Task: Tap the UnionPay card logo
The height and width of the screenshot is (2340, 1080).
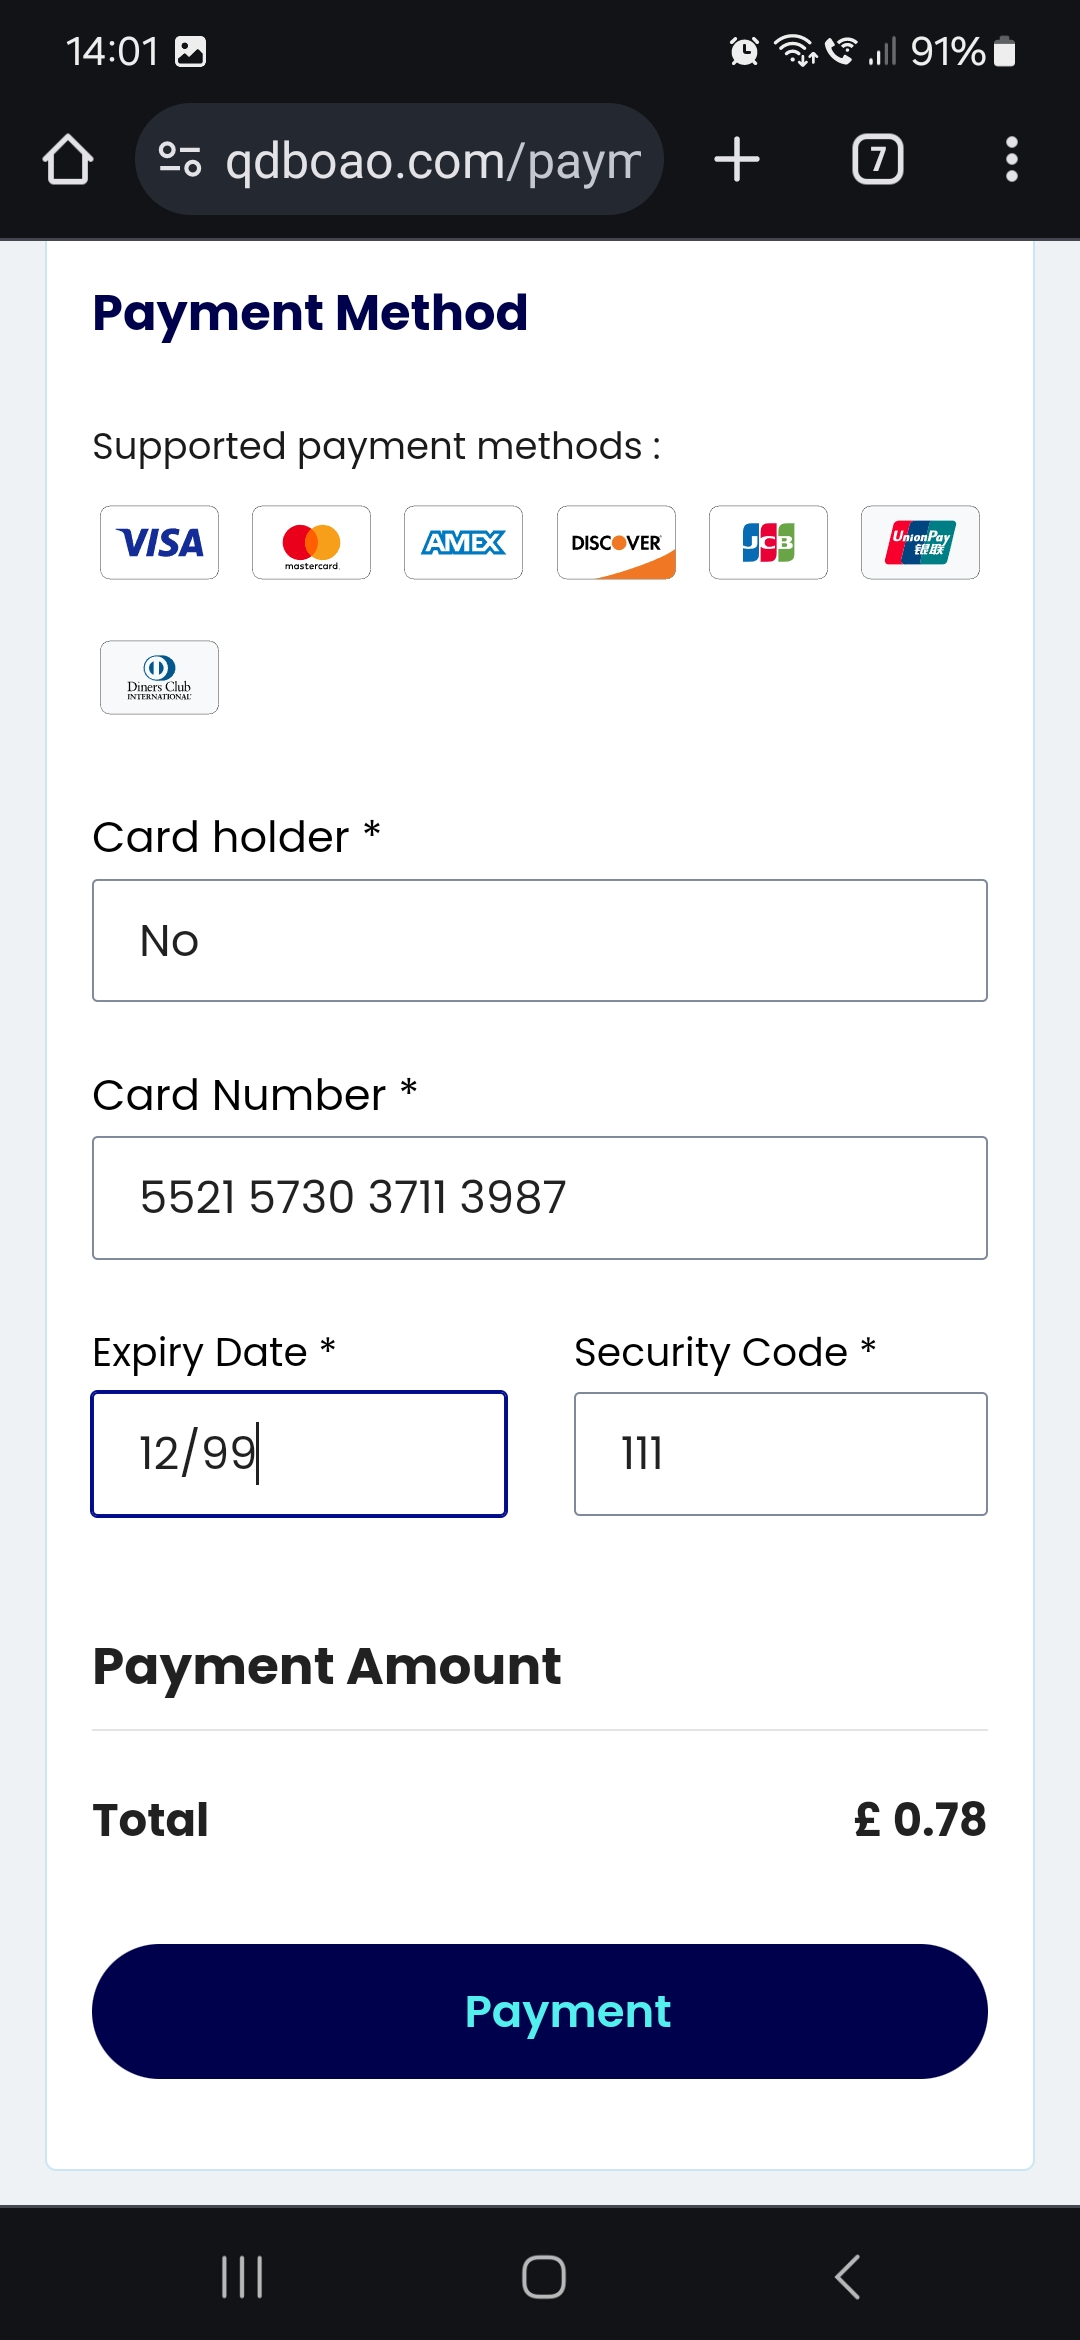Action: pyautogui.click(x=920, y=543)
